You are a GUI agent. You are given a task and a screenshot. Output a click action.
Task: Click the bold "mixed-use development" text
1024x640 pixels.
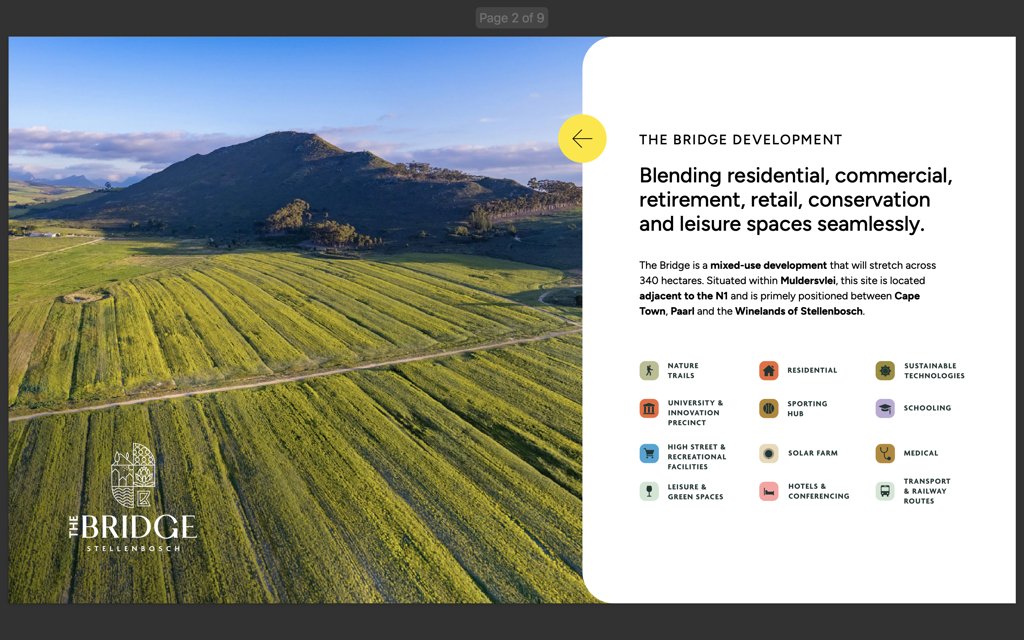[x=768, y=266]
